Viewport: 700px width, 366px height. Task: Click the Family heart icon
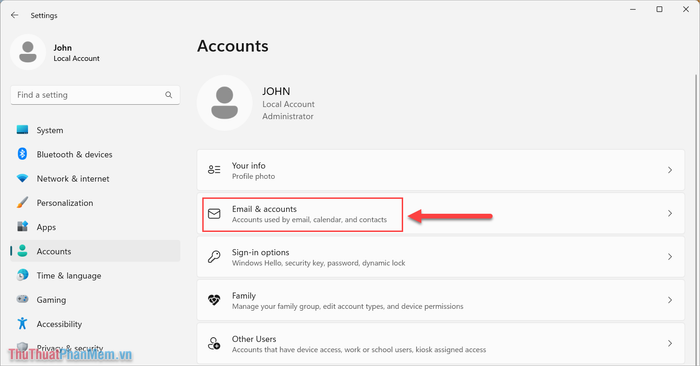214,300
